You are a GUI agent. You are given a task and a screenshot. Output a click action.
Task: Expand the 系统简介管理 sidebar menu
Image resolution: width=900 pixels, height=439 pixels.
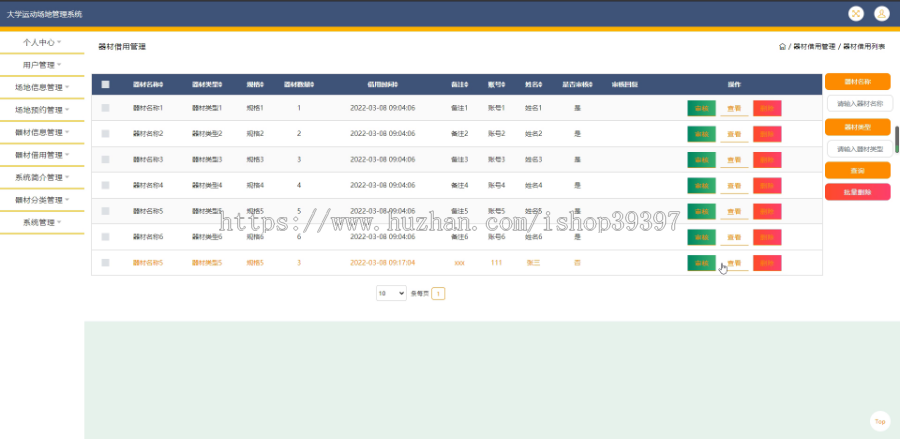(x=42, y=177)
